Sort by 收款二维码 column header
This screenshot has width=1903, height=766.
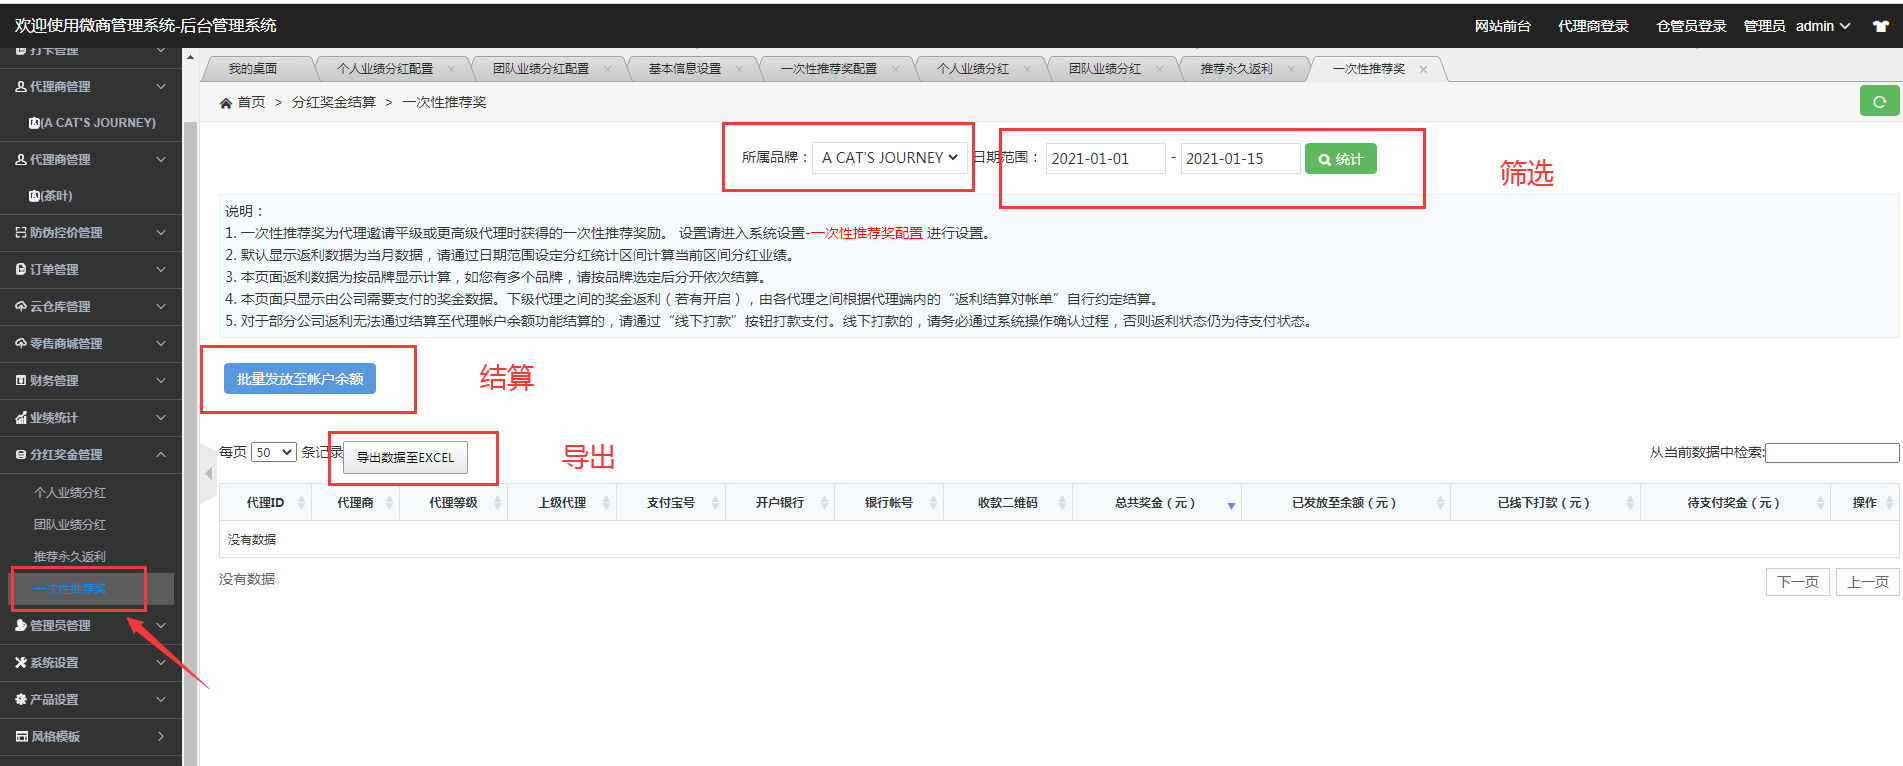pyautogui.click(x=1008, y=503)
